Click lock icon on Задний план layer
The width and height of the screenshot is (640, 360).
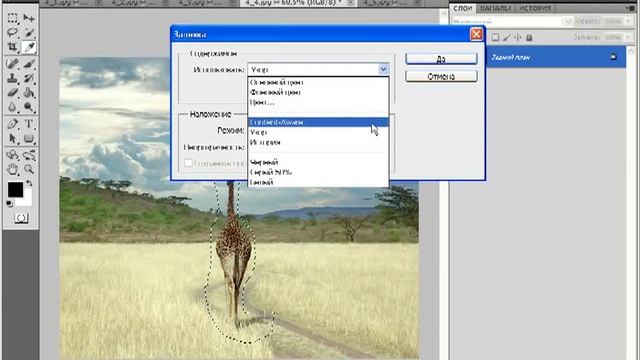pyautogui.click(x=613, y=57)
